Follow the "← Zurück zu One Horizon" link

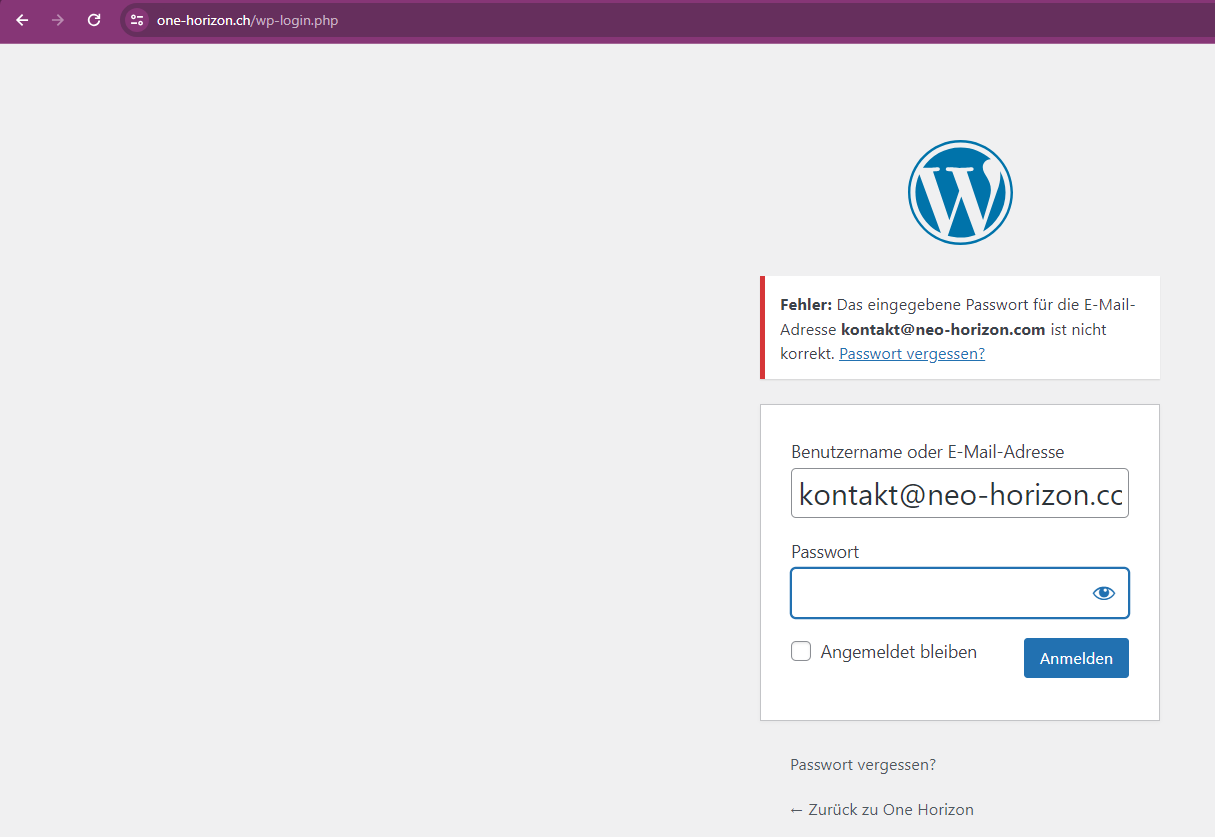(882, 810)
